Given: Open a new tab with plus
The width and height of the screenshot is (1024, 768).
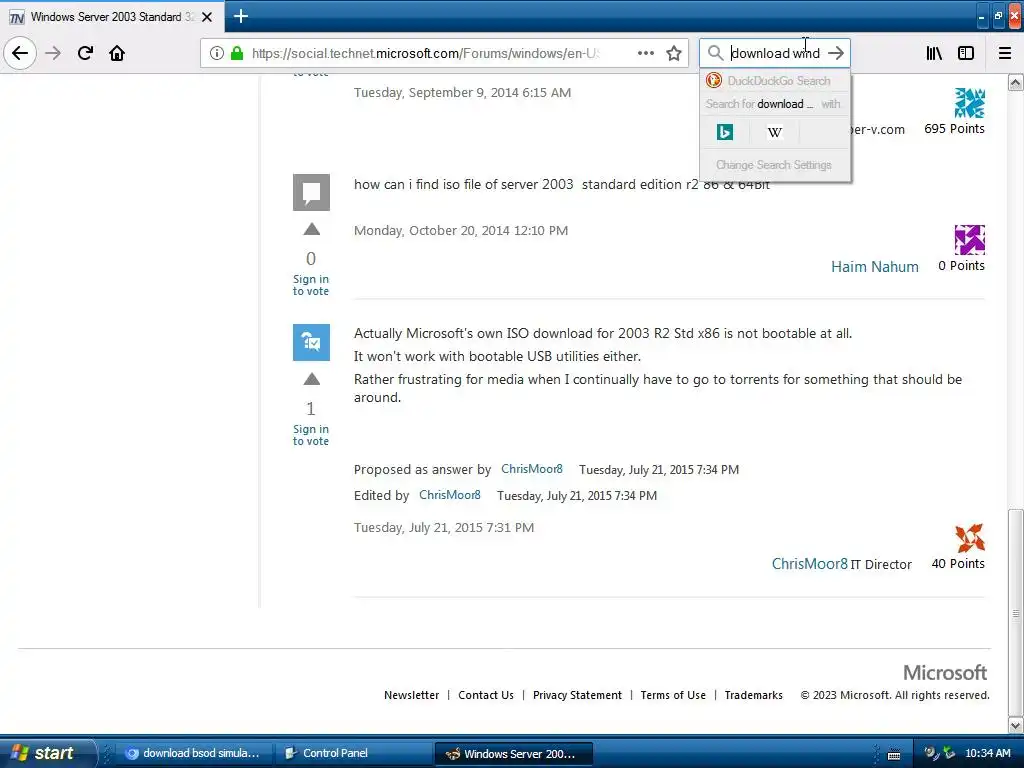Looking at the screenshot, I should [240, 16].
